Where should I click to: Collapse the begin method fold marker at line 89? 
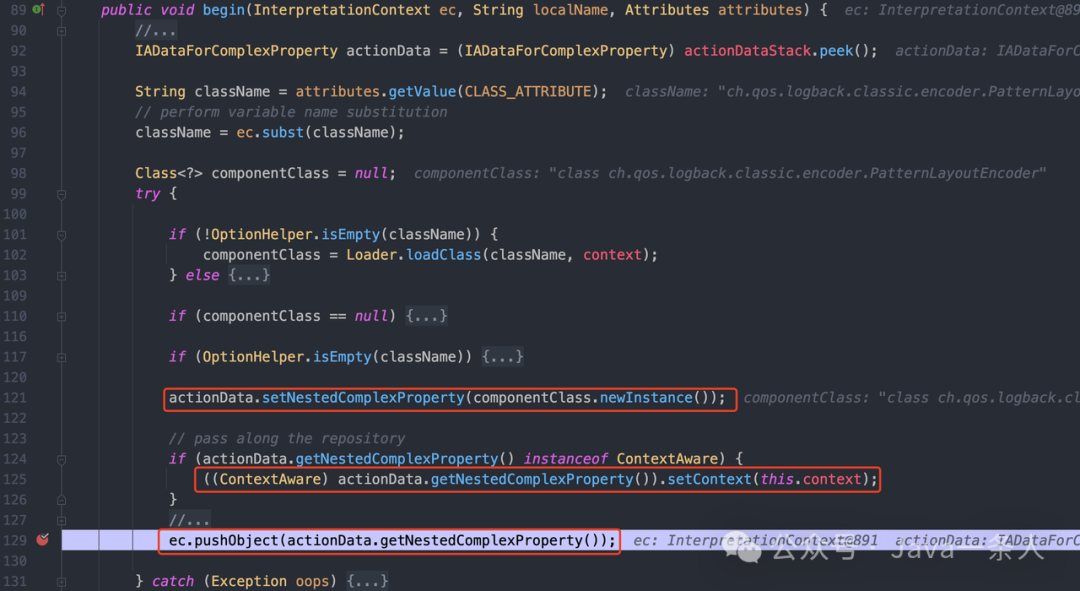pyautogui.click(x=61, y=11)
